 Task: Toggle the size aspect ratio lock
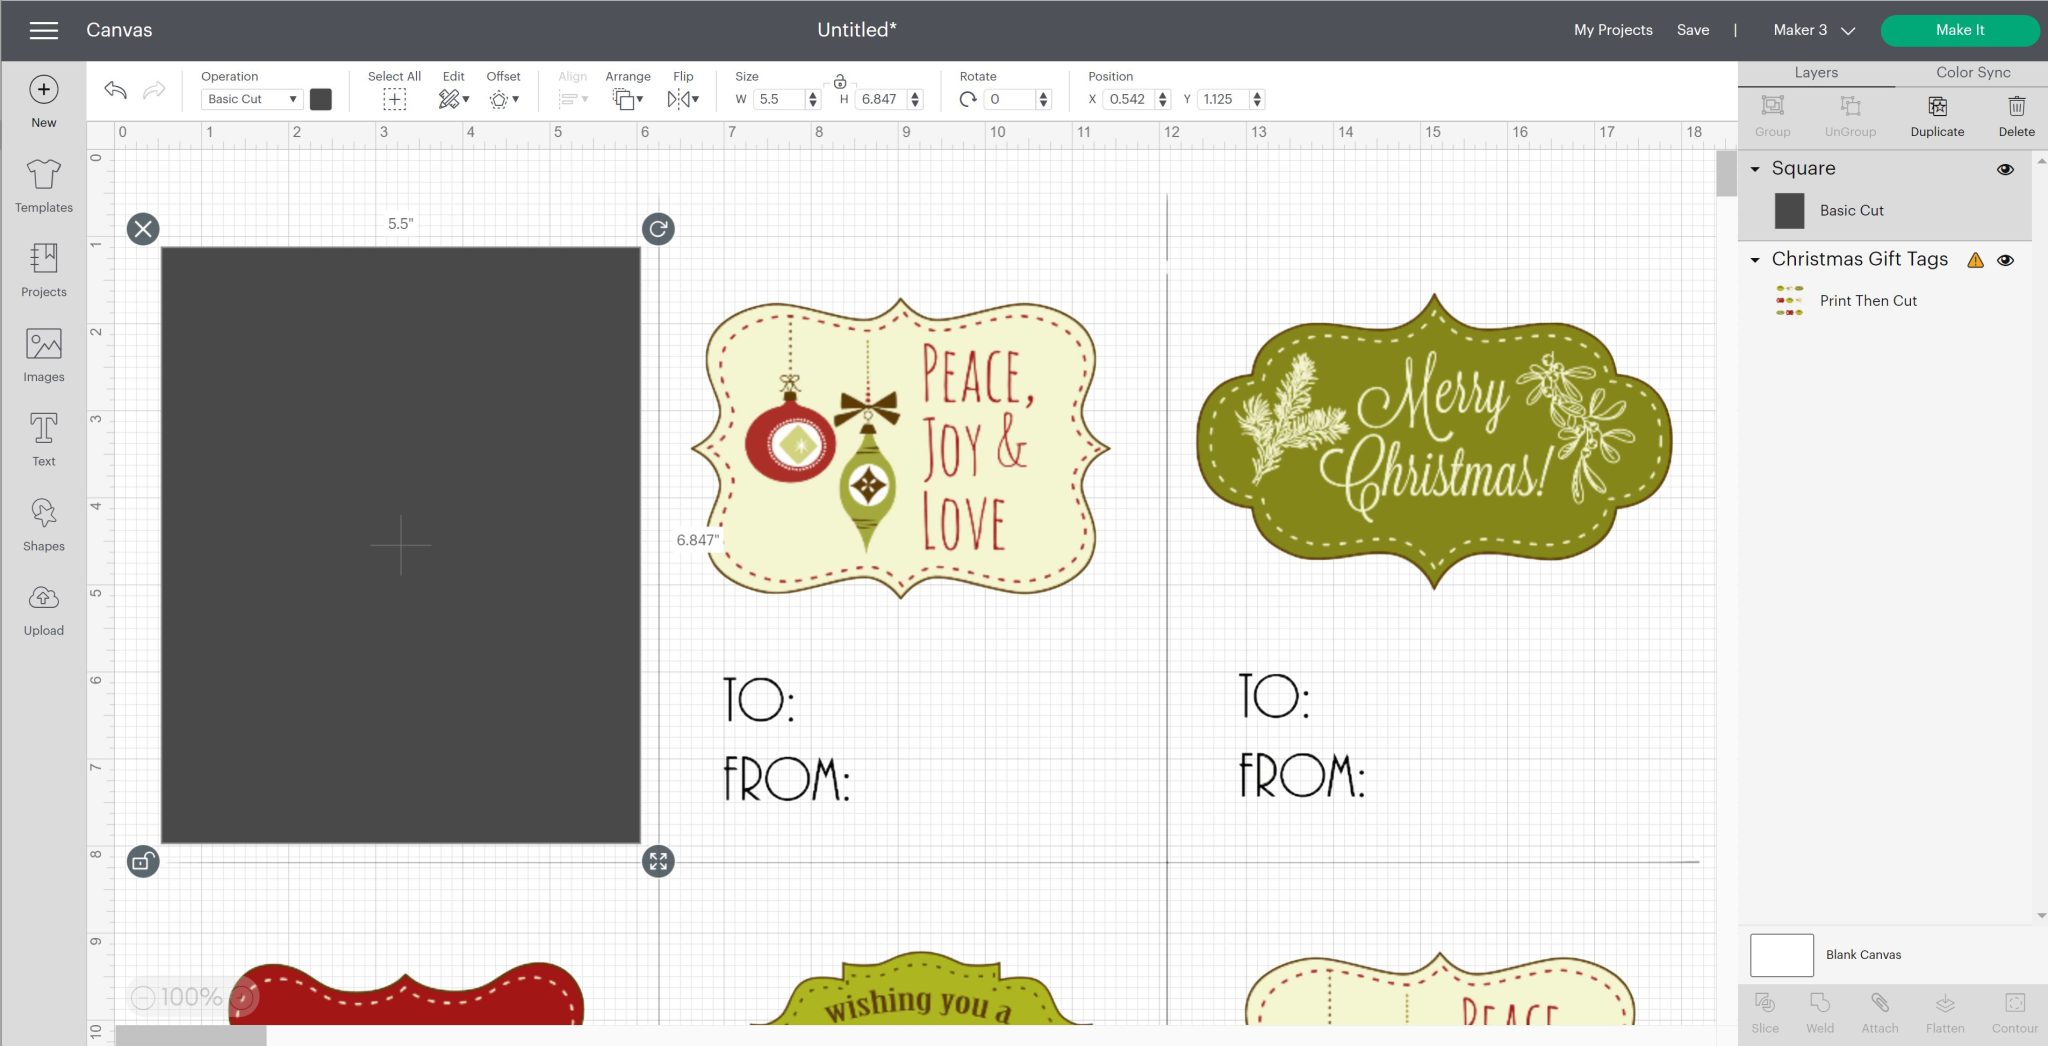pos(840,84)
